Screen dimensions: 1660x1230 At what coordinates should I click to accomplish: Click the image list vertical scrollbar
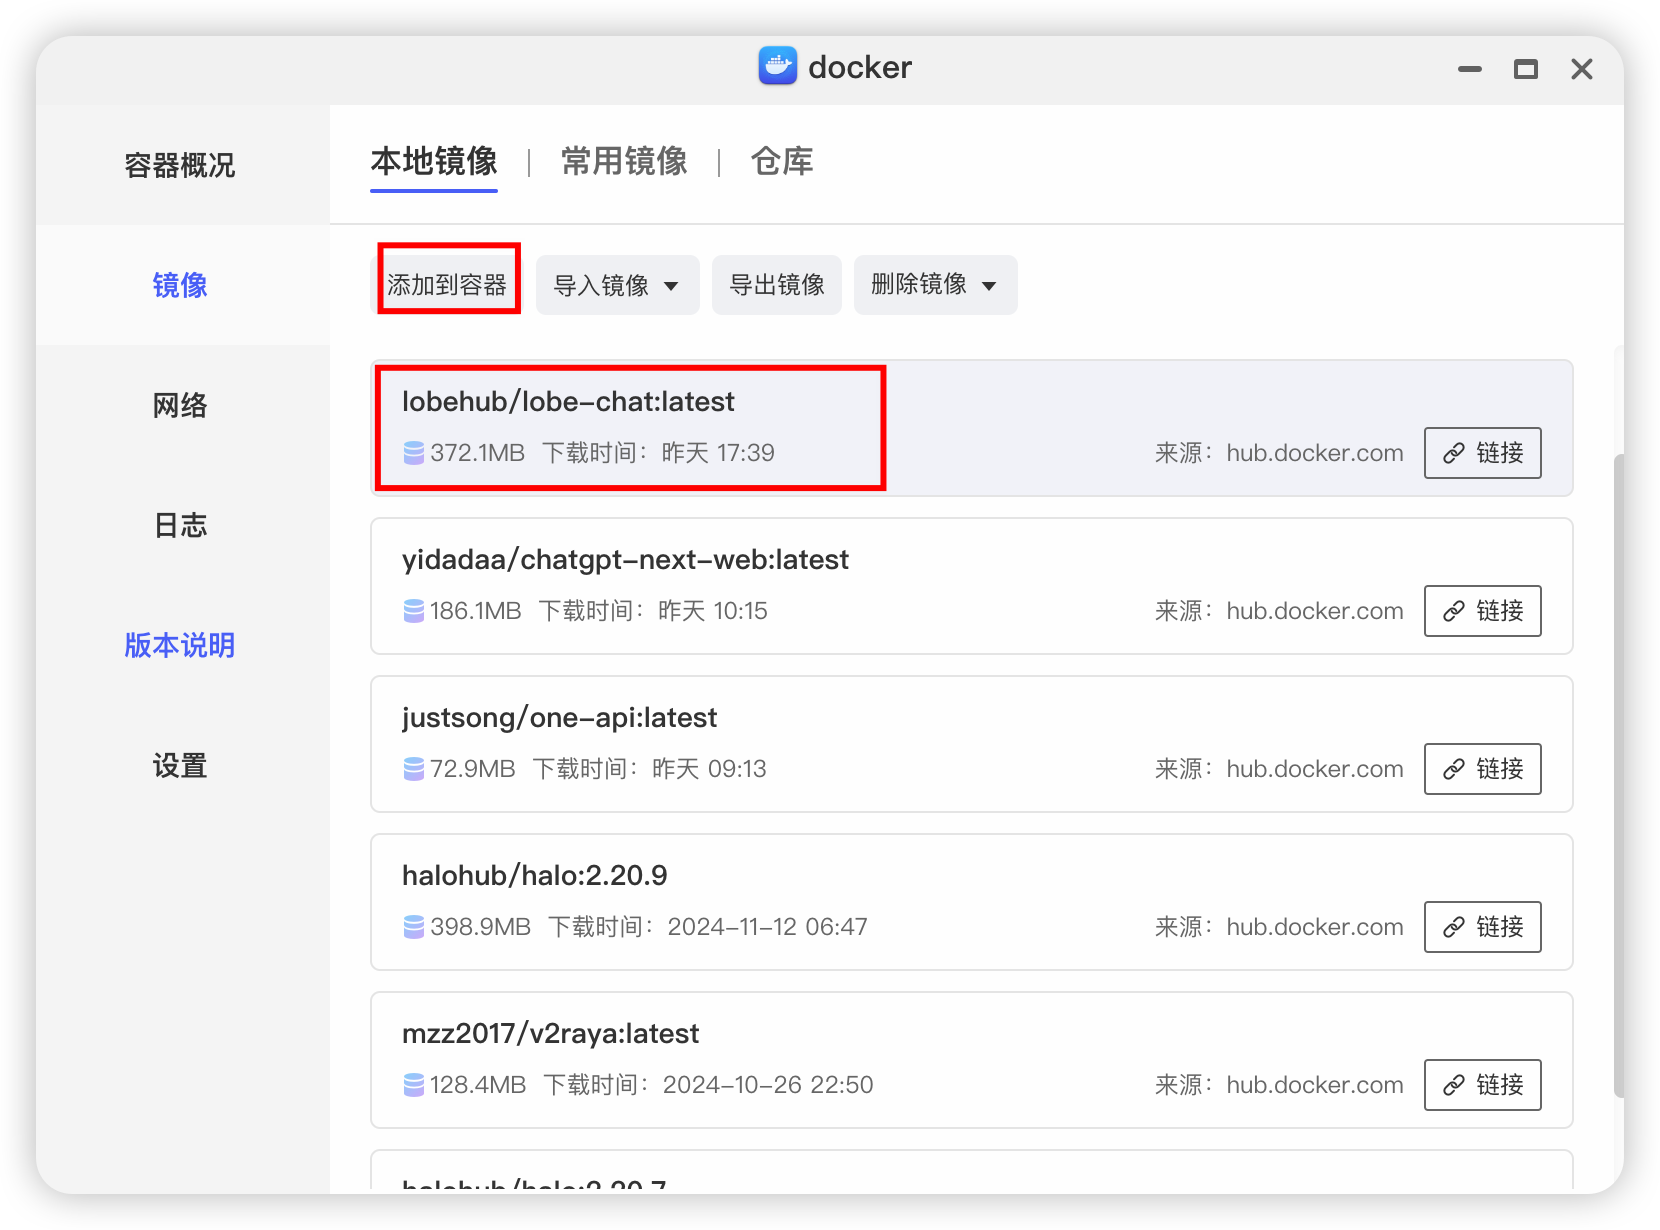click(x=1619, y=776)
